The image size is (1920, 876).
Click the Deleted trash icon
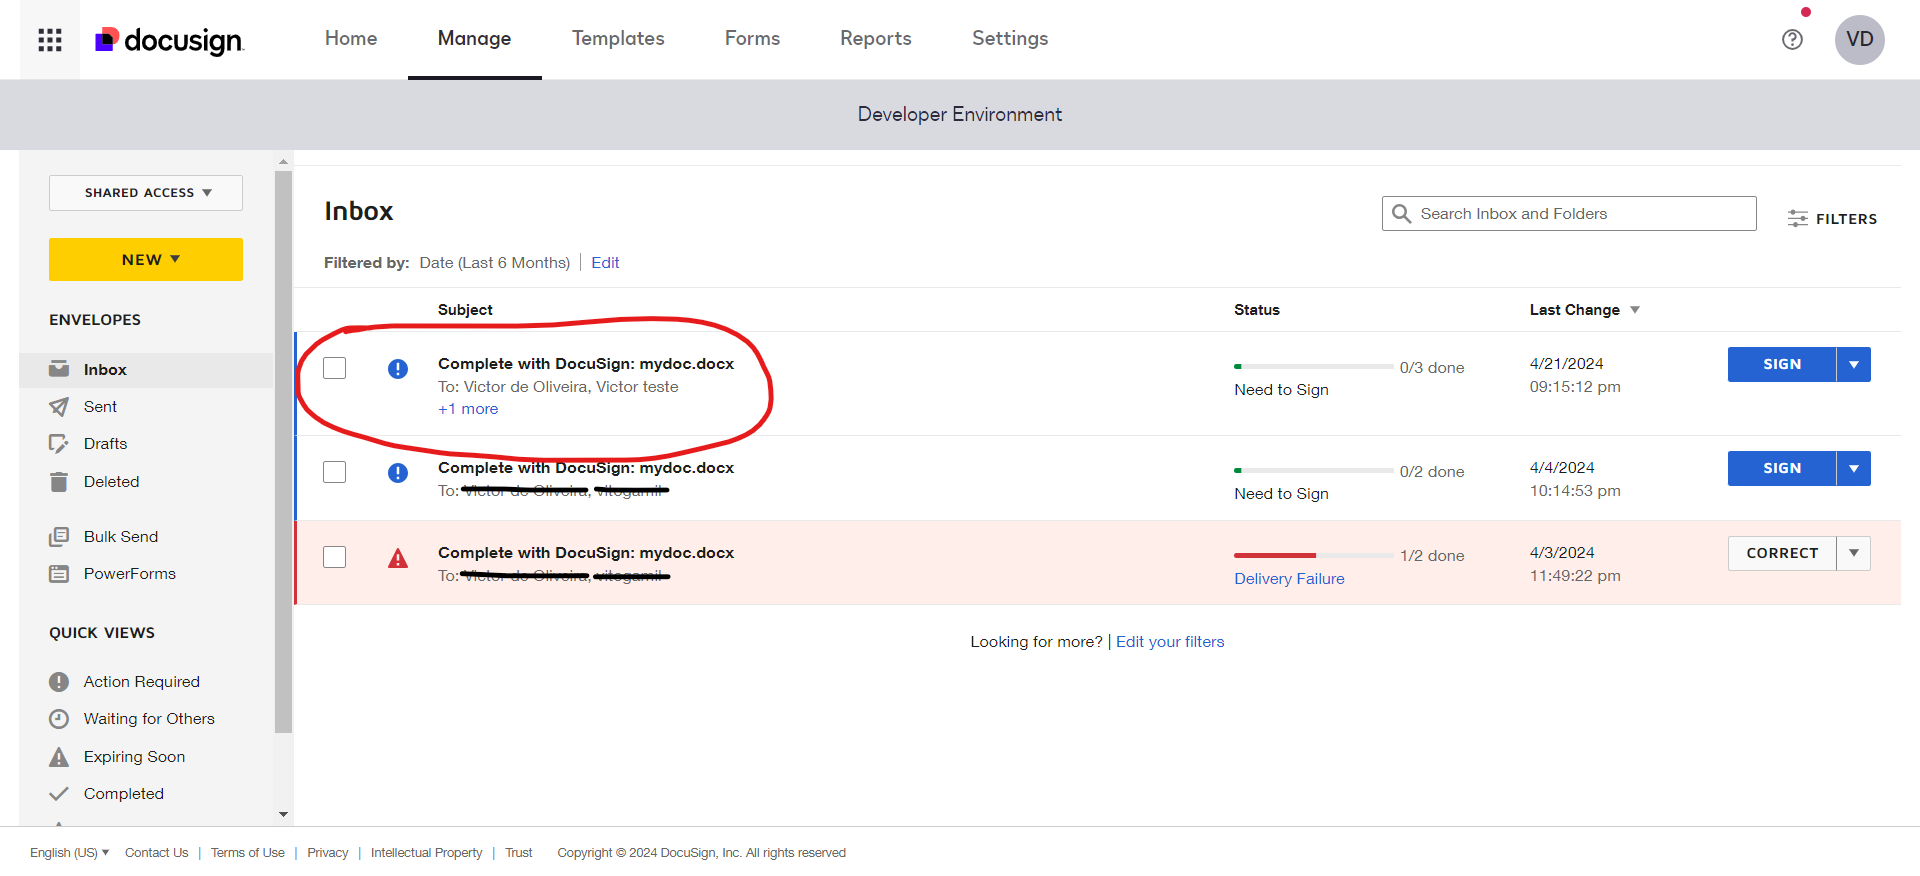pos(59,482)
